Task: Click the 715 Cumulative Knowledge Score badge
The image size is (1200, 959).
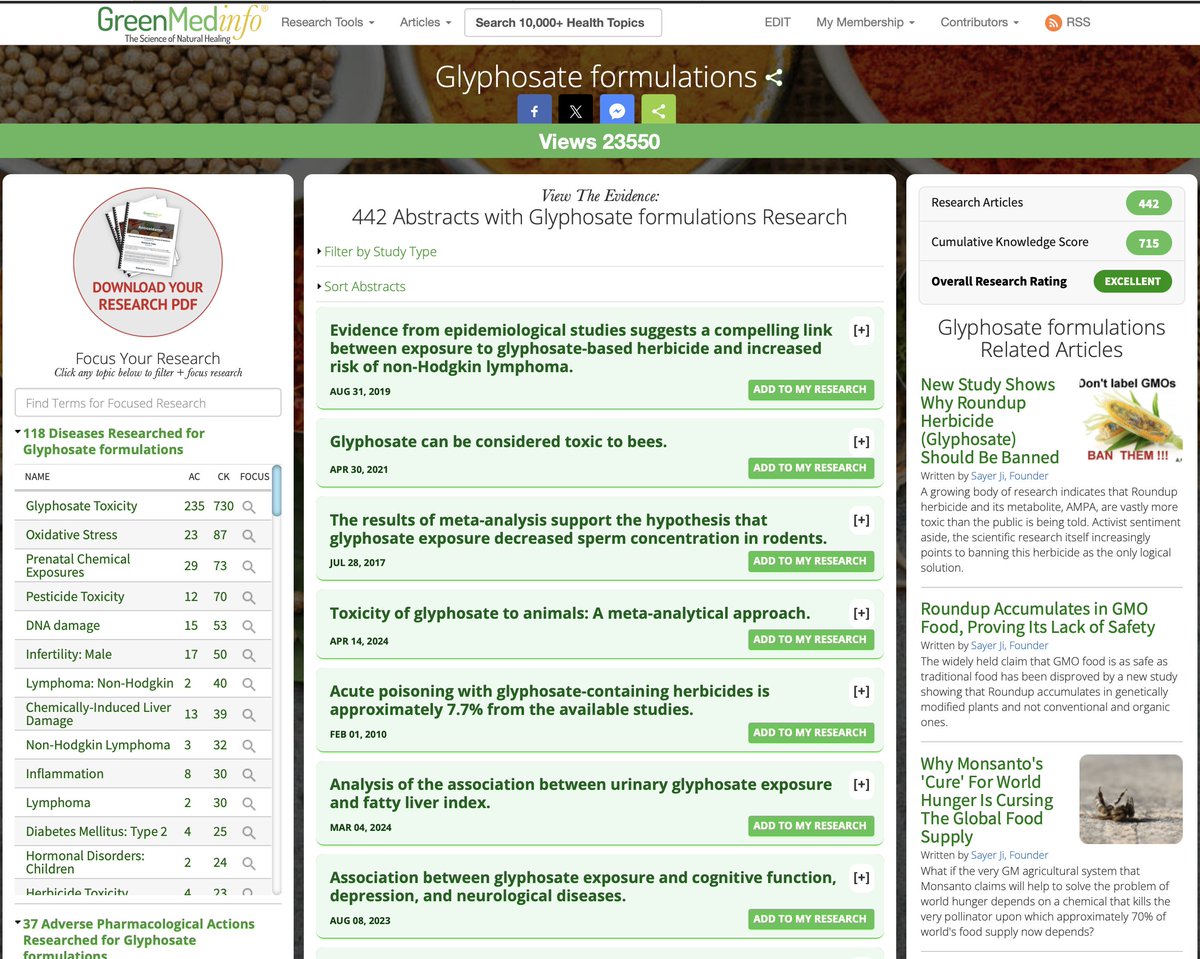Action: [x=1149, y=242]
